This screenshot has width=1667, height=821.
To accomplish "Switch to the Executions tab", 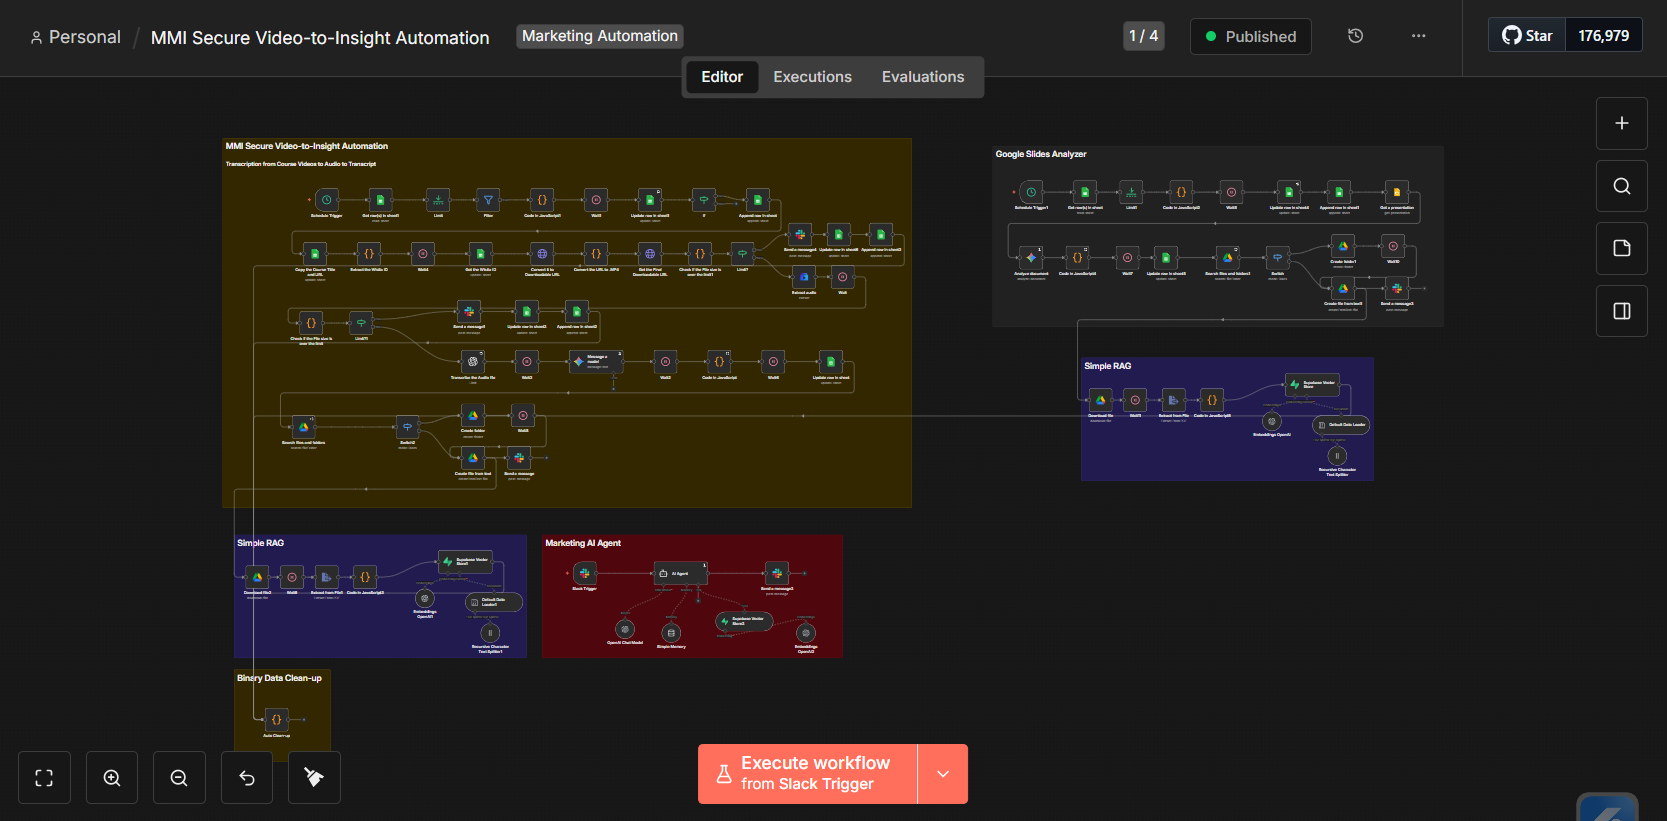I will coord(812,77).
